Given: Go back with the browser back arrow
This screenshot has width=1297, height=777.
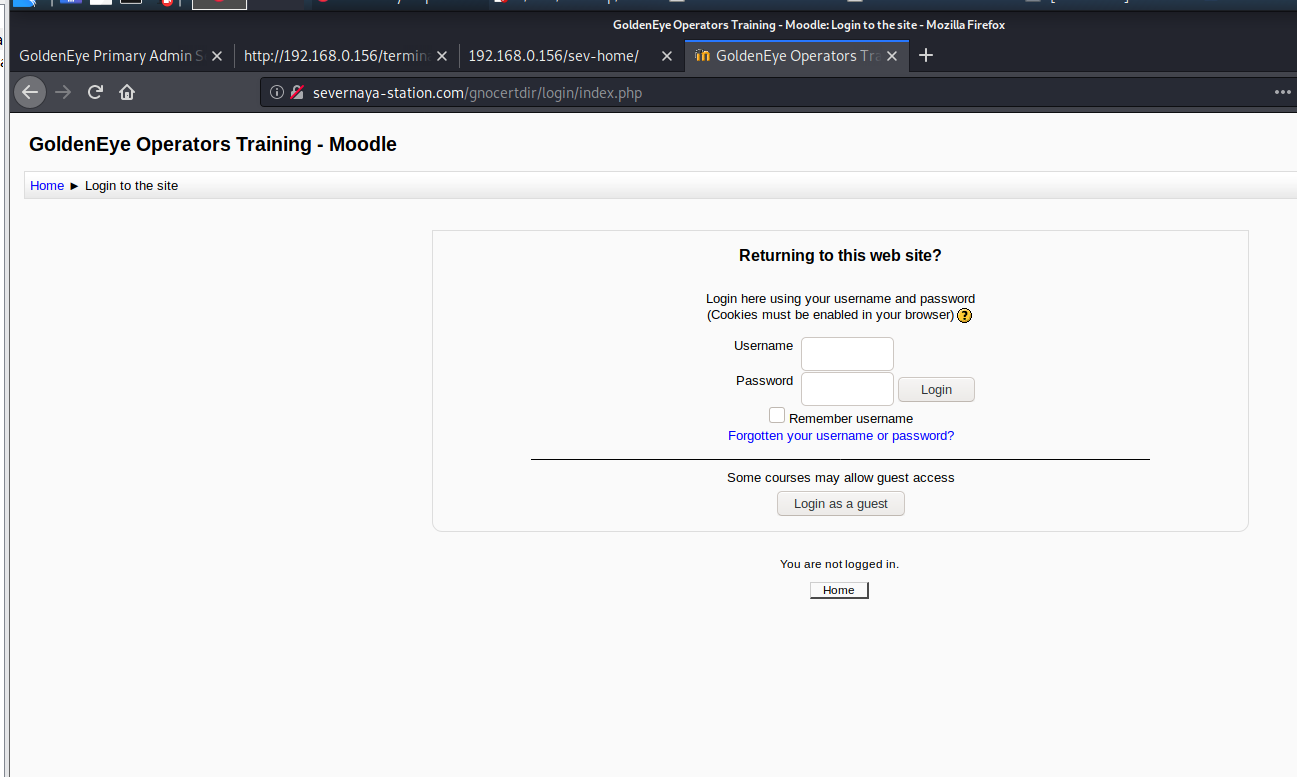Looking at the screenshot, I should click(x=30, y=92).
